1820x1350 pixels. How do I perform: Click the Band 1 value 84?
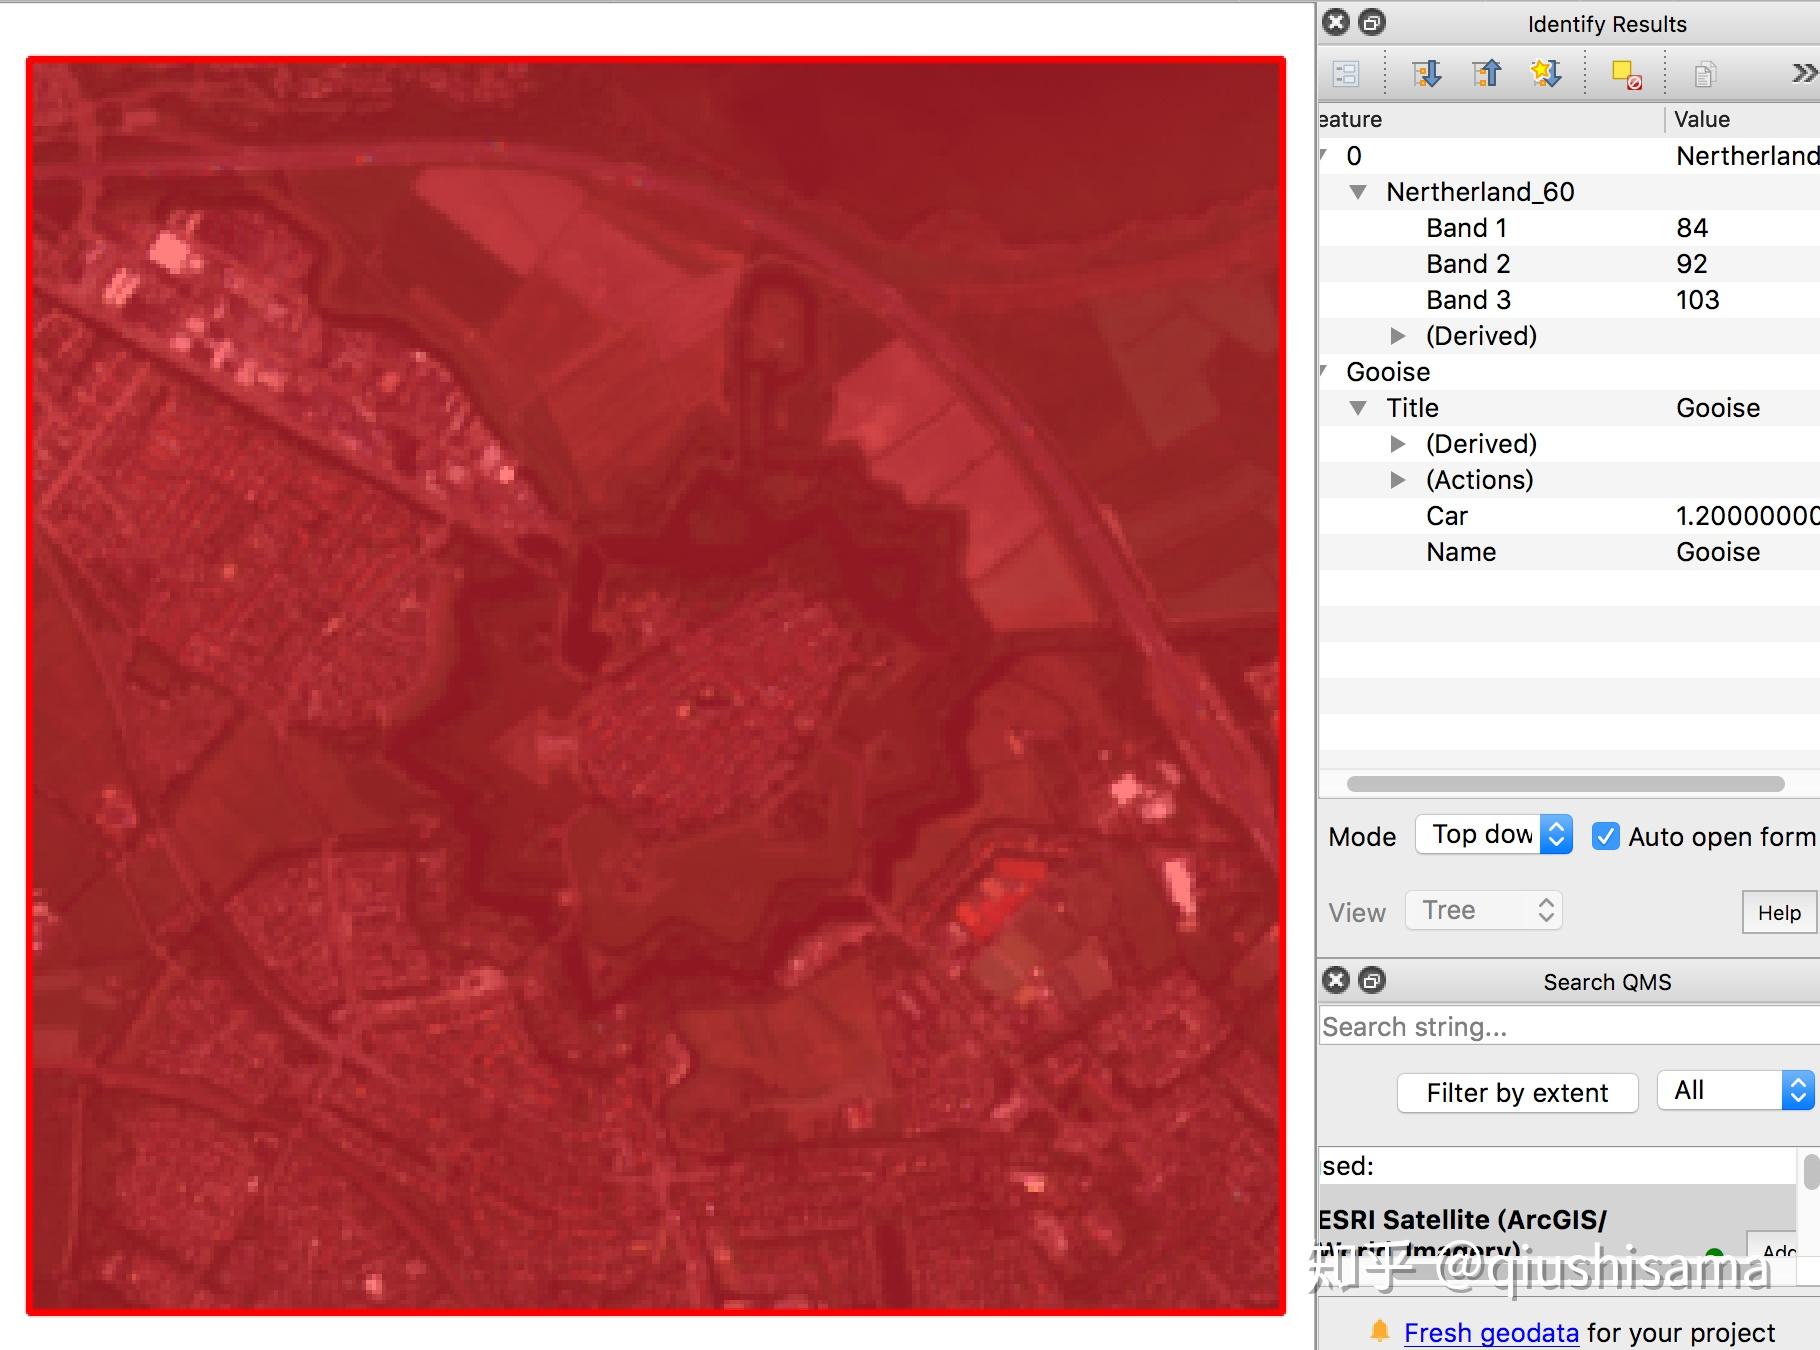pos(1692,228)
